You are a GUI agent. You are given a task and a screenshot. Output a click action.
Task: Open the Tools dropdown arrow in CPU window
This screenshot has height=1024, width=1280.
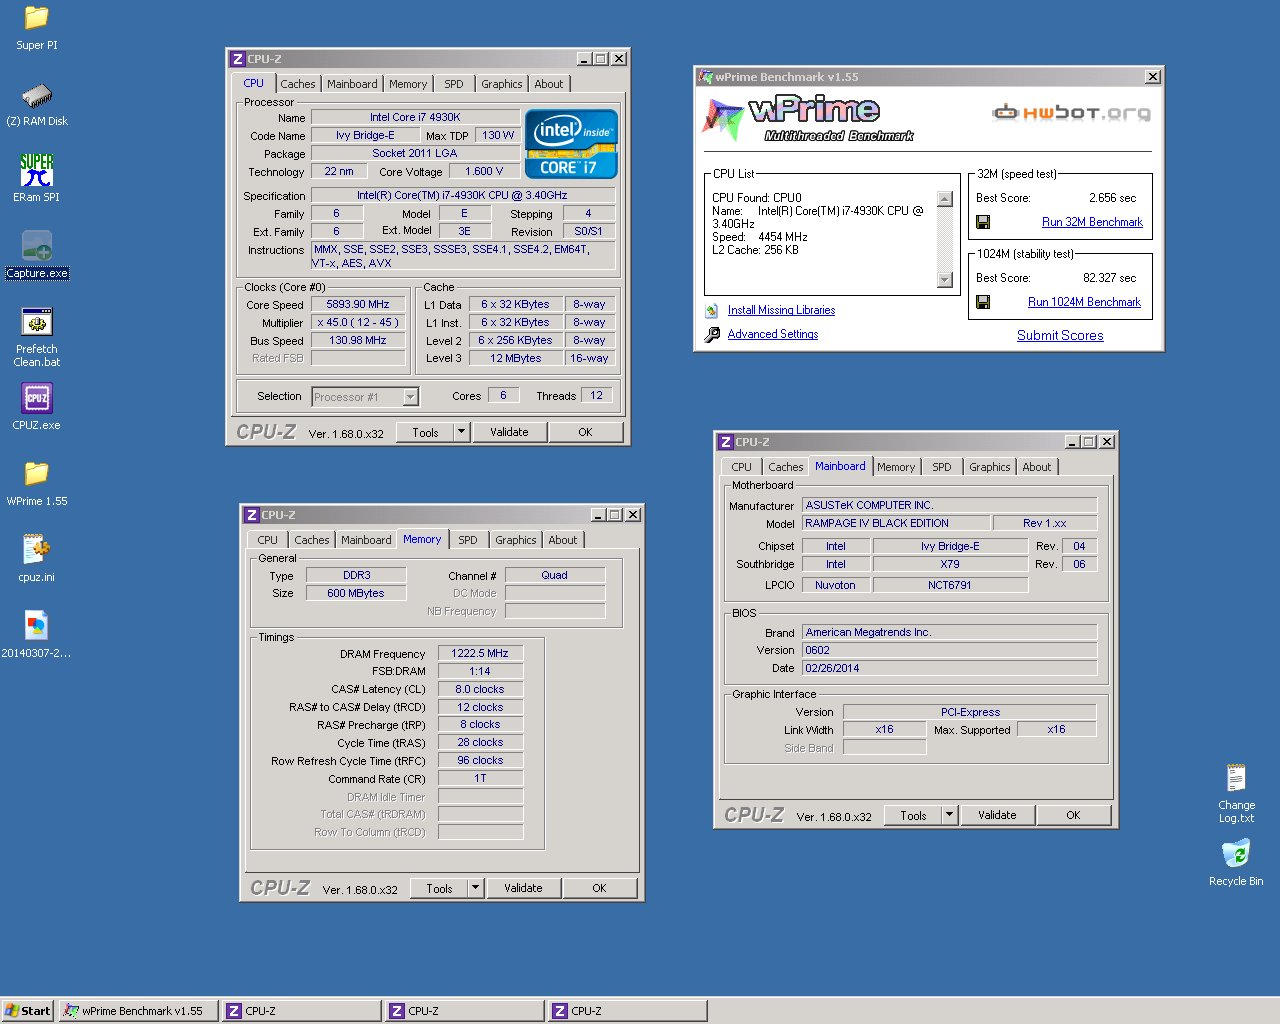click(x=462, y=432)
